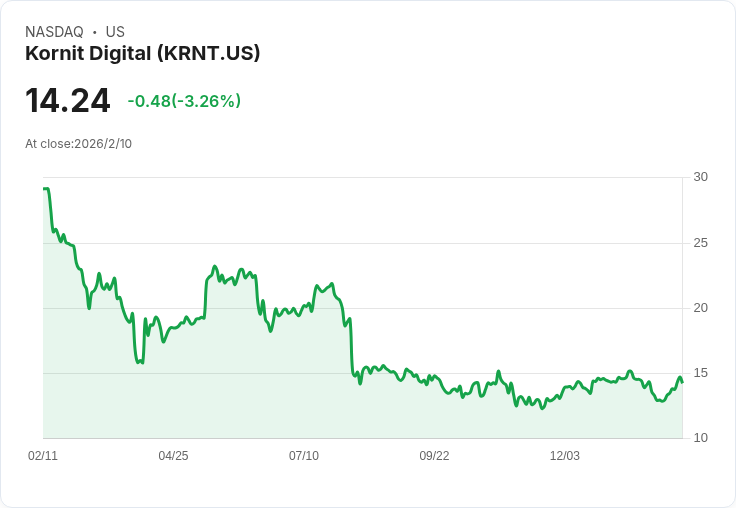
Task: Click the NASDAQ exchange label
Action: point(54,32)
